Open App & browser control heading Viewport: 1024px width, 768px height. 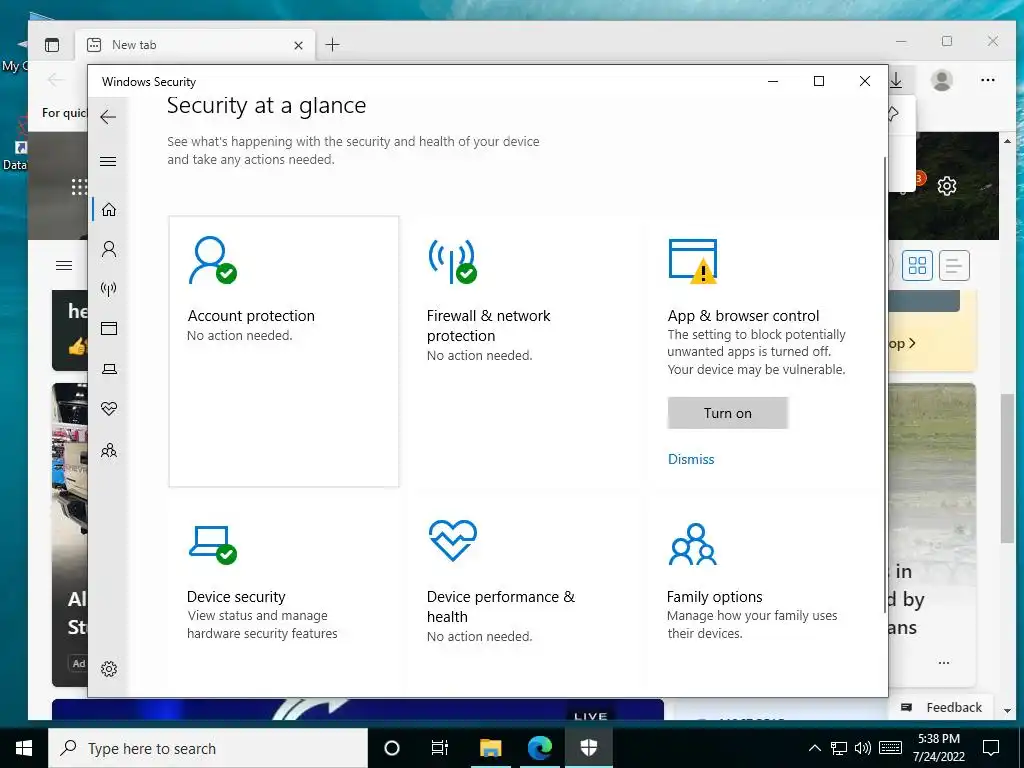click(x=743, y=315)
